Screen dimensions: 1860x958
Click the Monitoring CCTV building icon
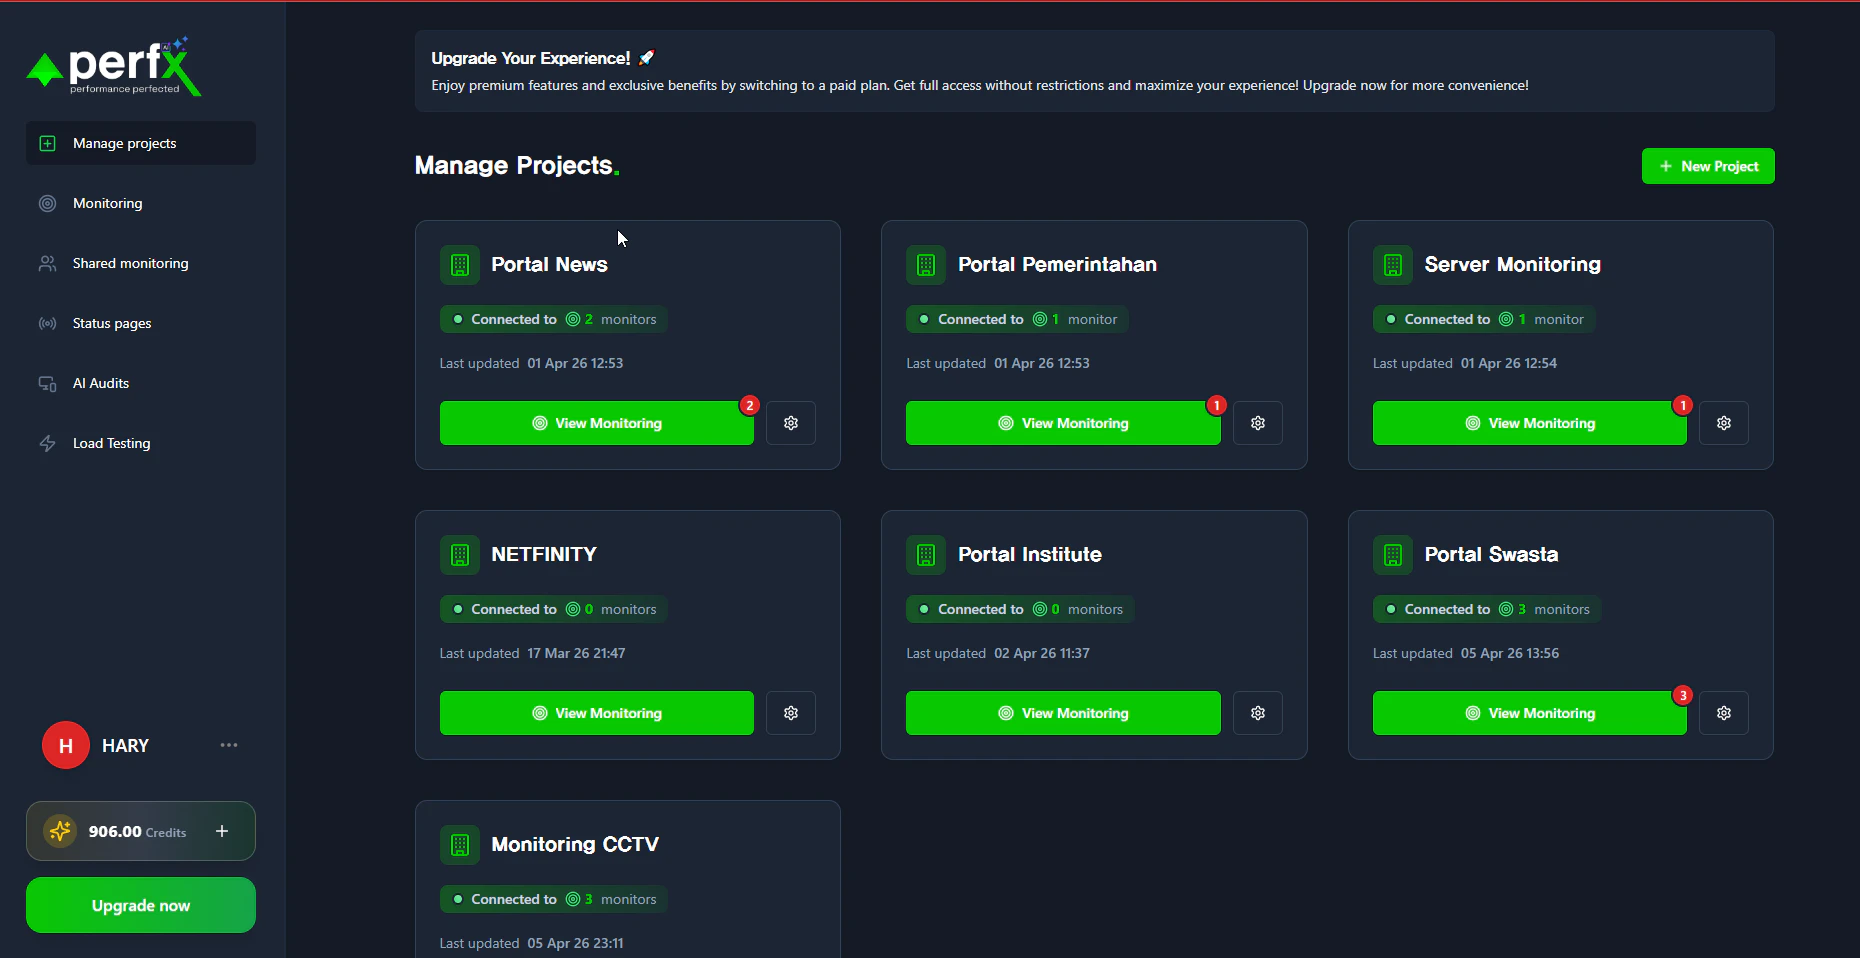coord(460,845)
